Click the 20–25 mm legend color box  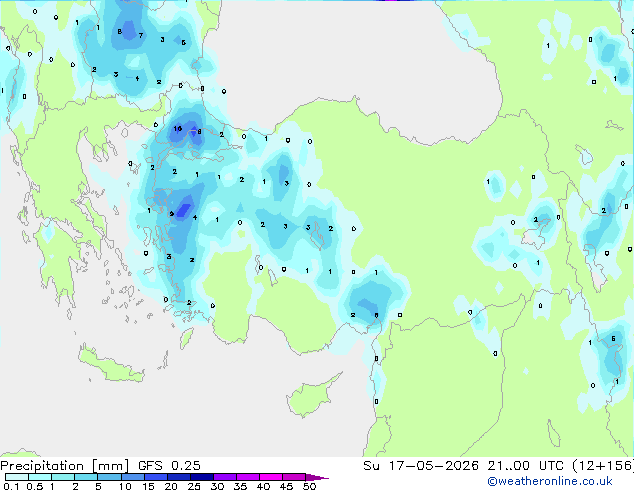[x=178, y=477]
